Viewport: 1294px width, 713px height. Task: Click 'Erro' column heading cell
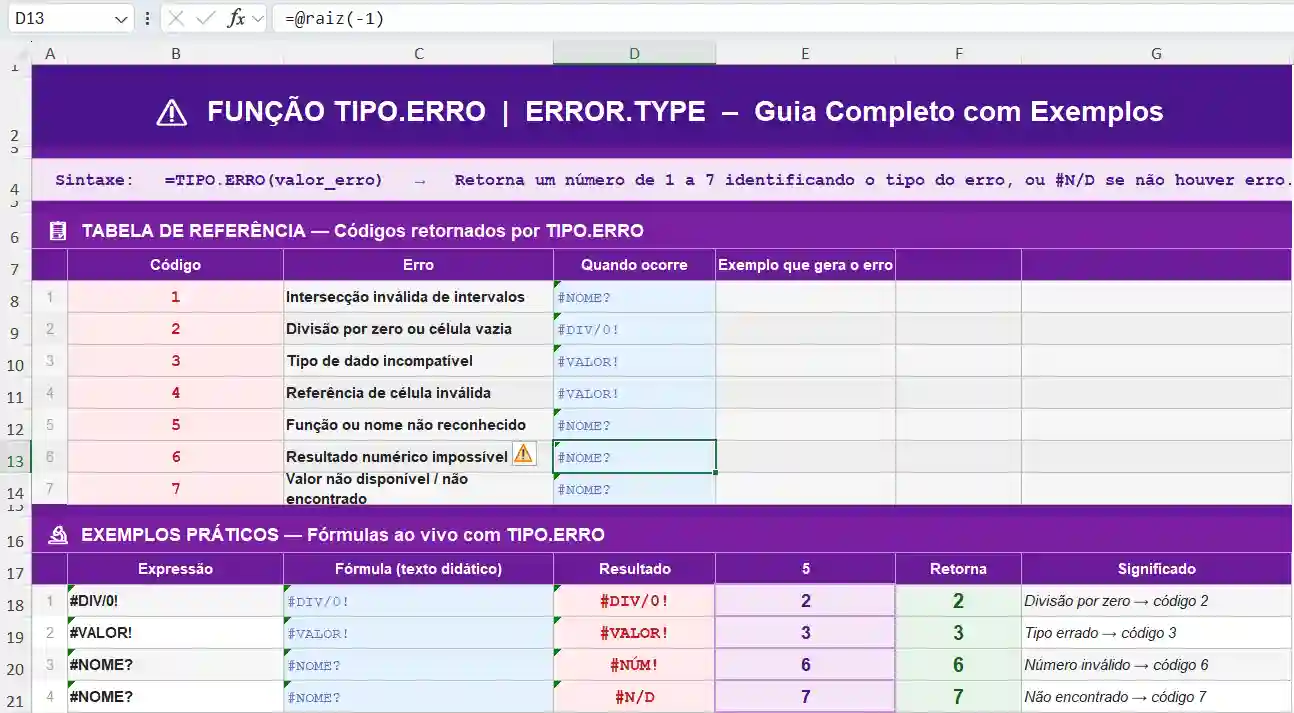pyautogui.click(x=418, y=265)
